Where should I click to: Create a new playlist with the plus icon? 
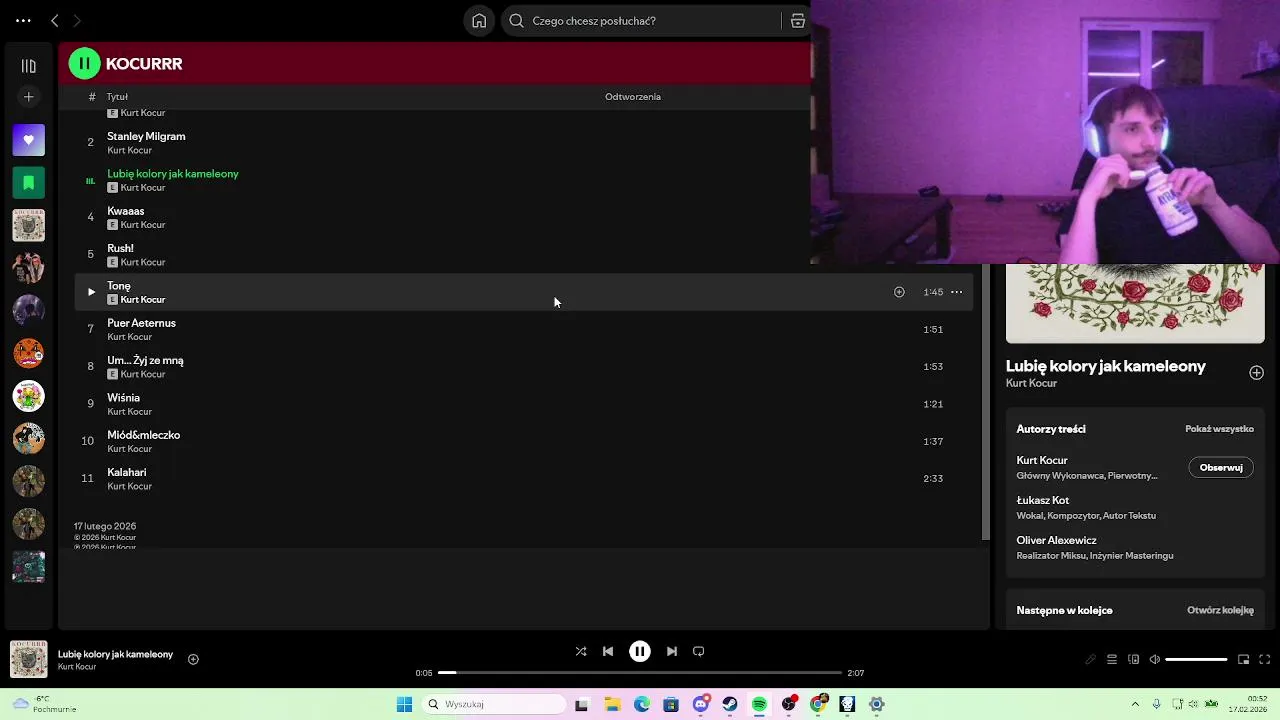coord(28,97)
